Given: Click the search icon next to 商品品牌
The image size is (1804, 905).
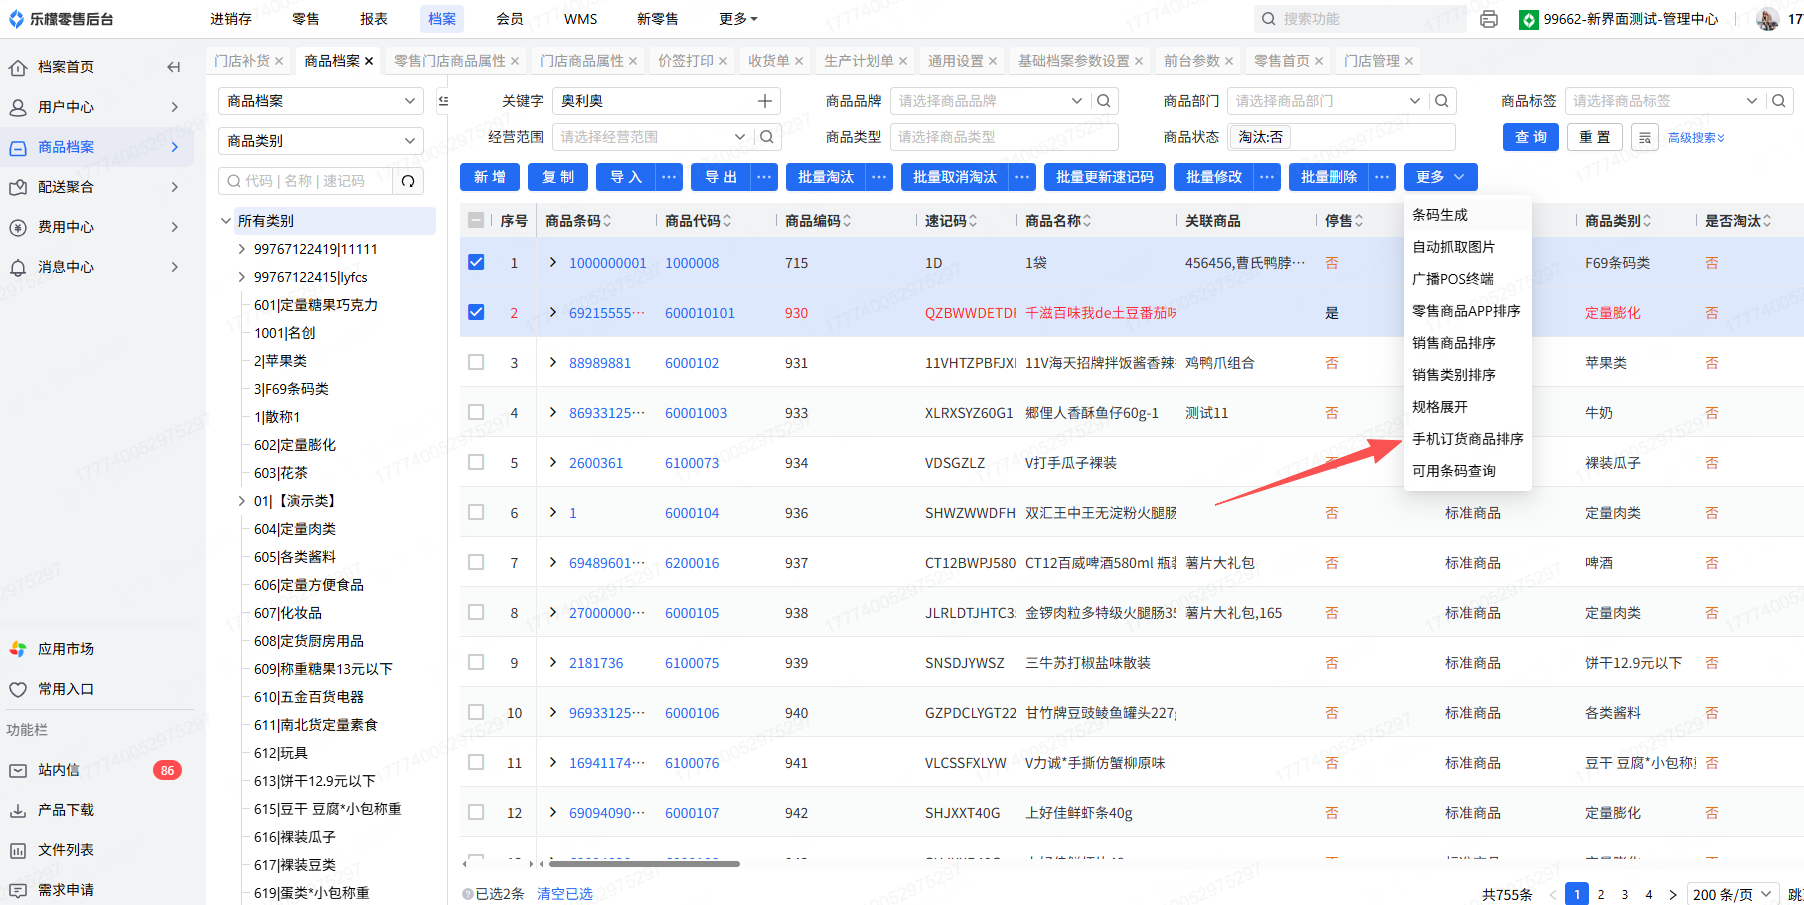Looking at the screenshot, I should click(1103, 101).
